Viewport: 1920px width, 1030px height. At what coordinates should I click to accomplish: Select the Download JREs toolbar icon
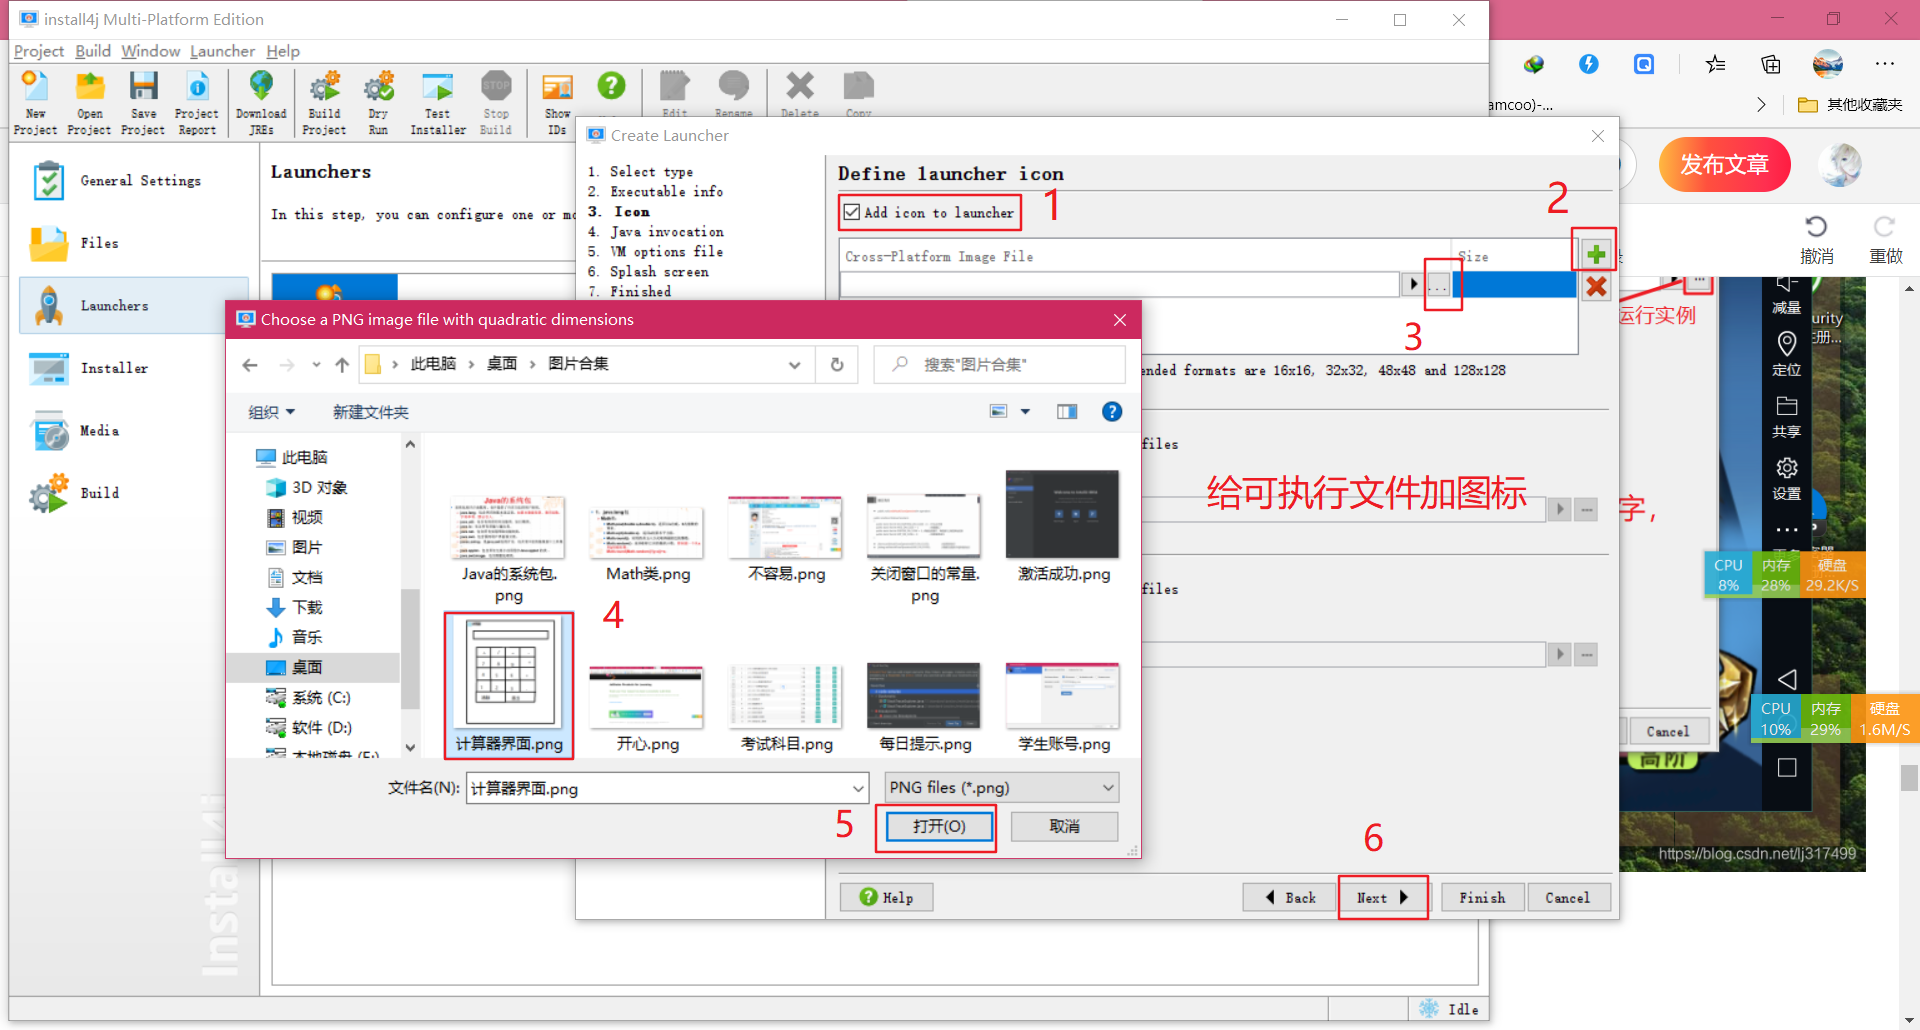coord(261,100)
